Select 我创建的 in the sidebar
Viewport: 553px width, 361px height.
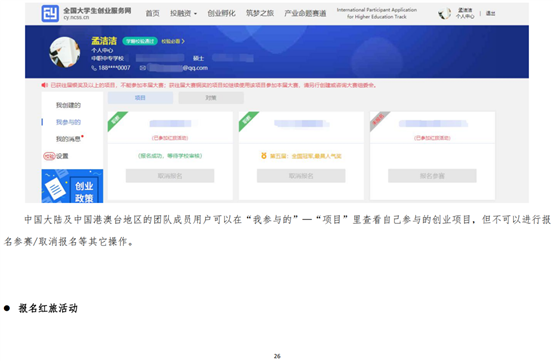coord(68,105)
